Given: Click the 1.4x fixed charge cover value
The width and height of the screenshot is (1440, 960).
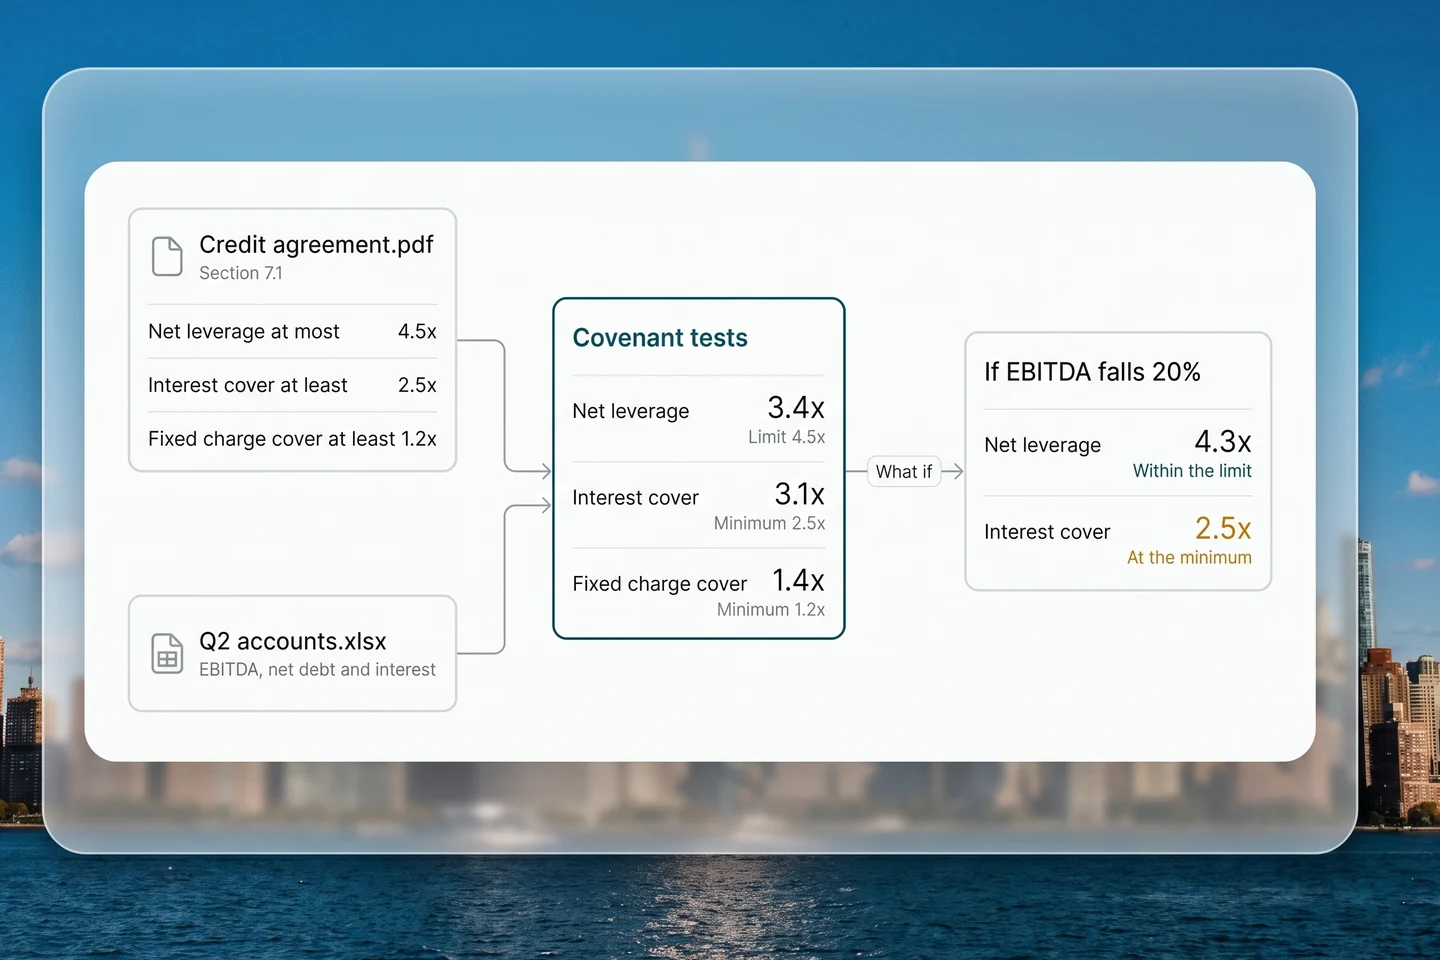Looking at the screenshot, I should [799, 580].
